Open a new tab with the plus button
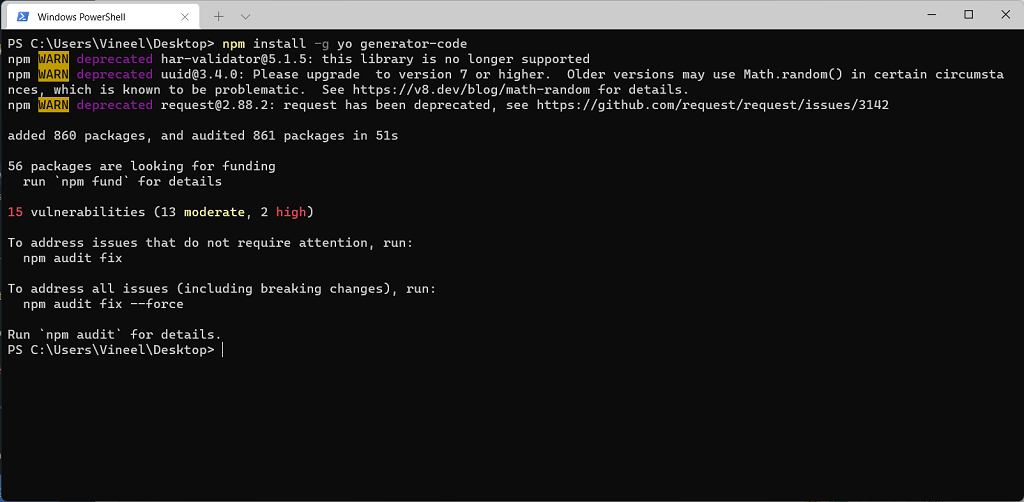1024x502 pixels. click(x=219, y=16)
